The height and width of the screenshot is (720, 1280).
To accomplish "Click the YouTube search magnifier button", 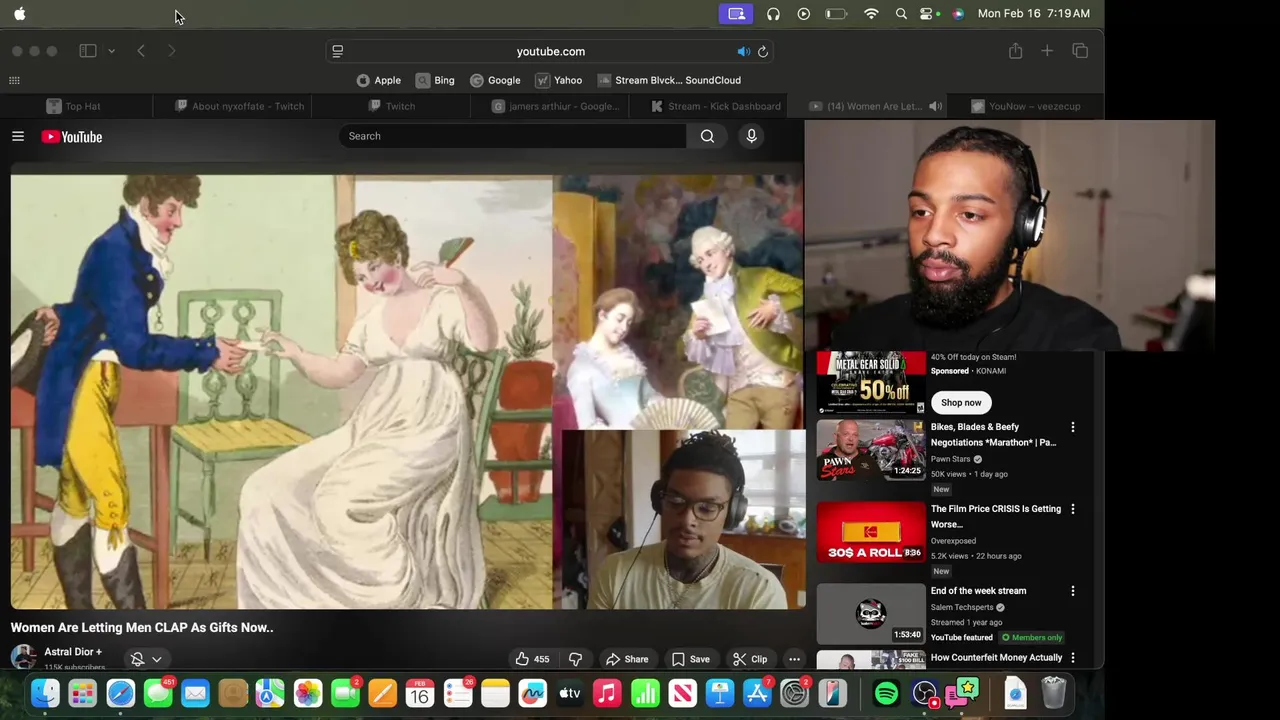I will (x=707, y=136).
